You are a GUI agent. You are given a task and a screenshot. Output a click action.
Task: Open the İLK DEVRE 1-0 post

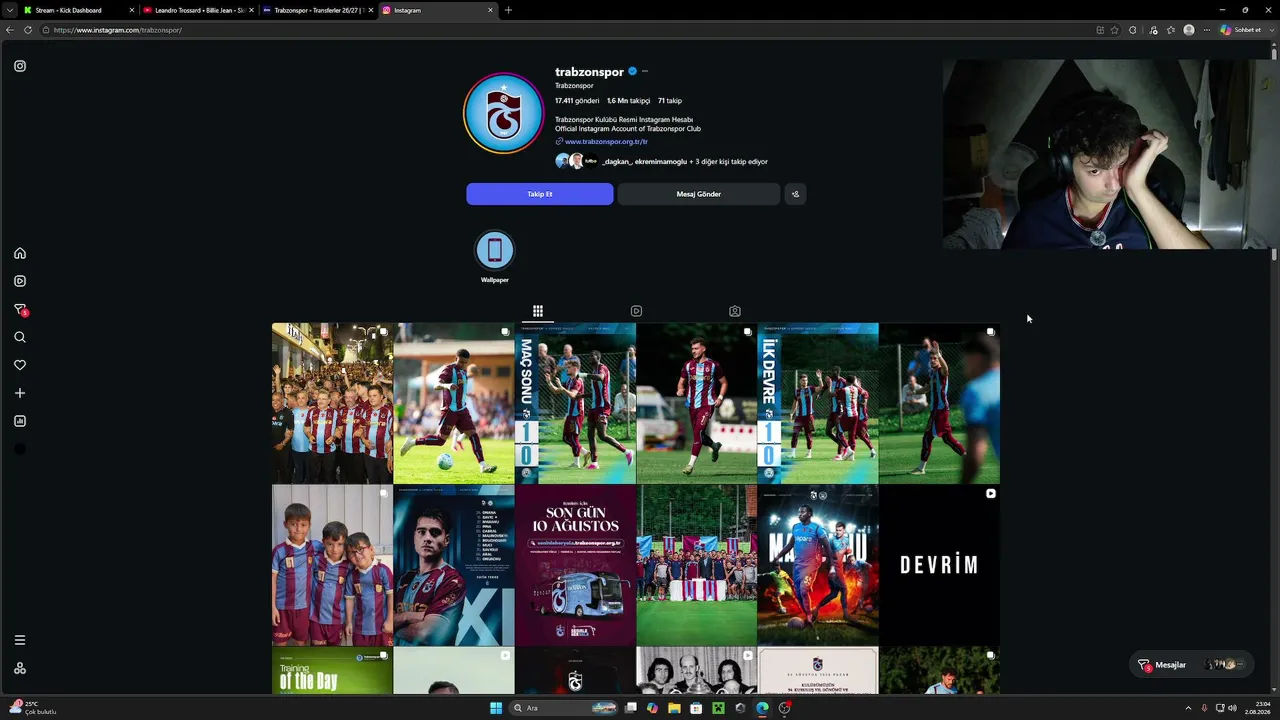tap(818, 403)
